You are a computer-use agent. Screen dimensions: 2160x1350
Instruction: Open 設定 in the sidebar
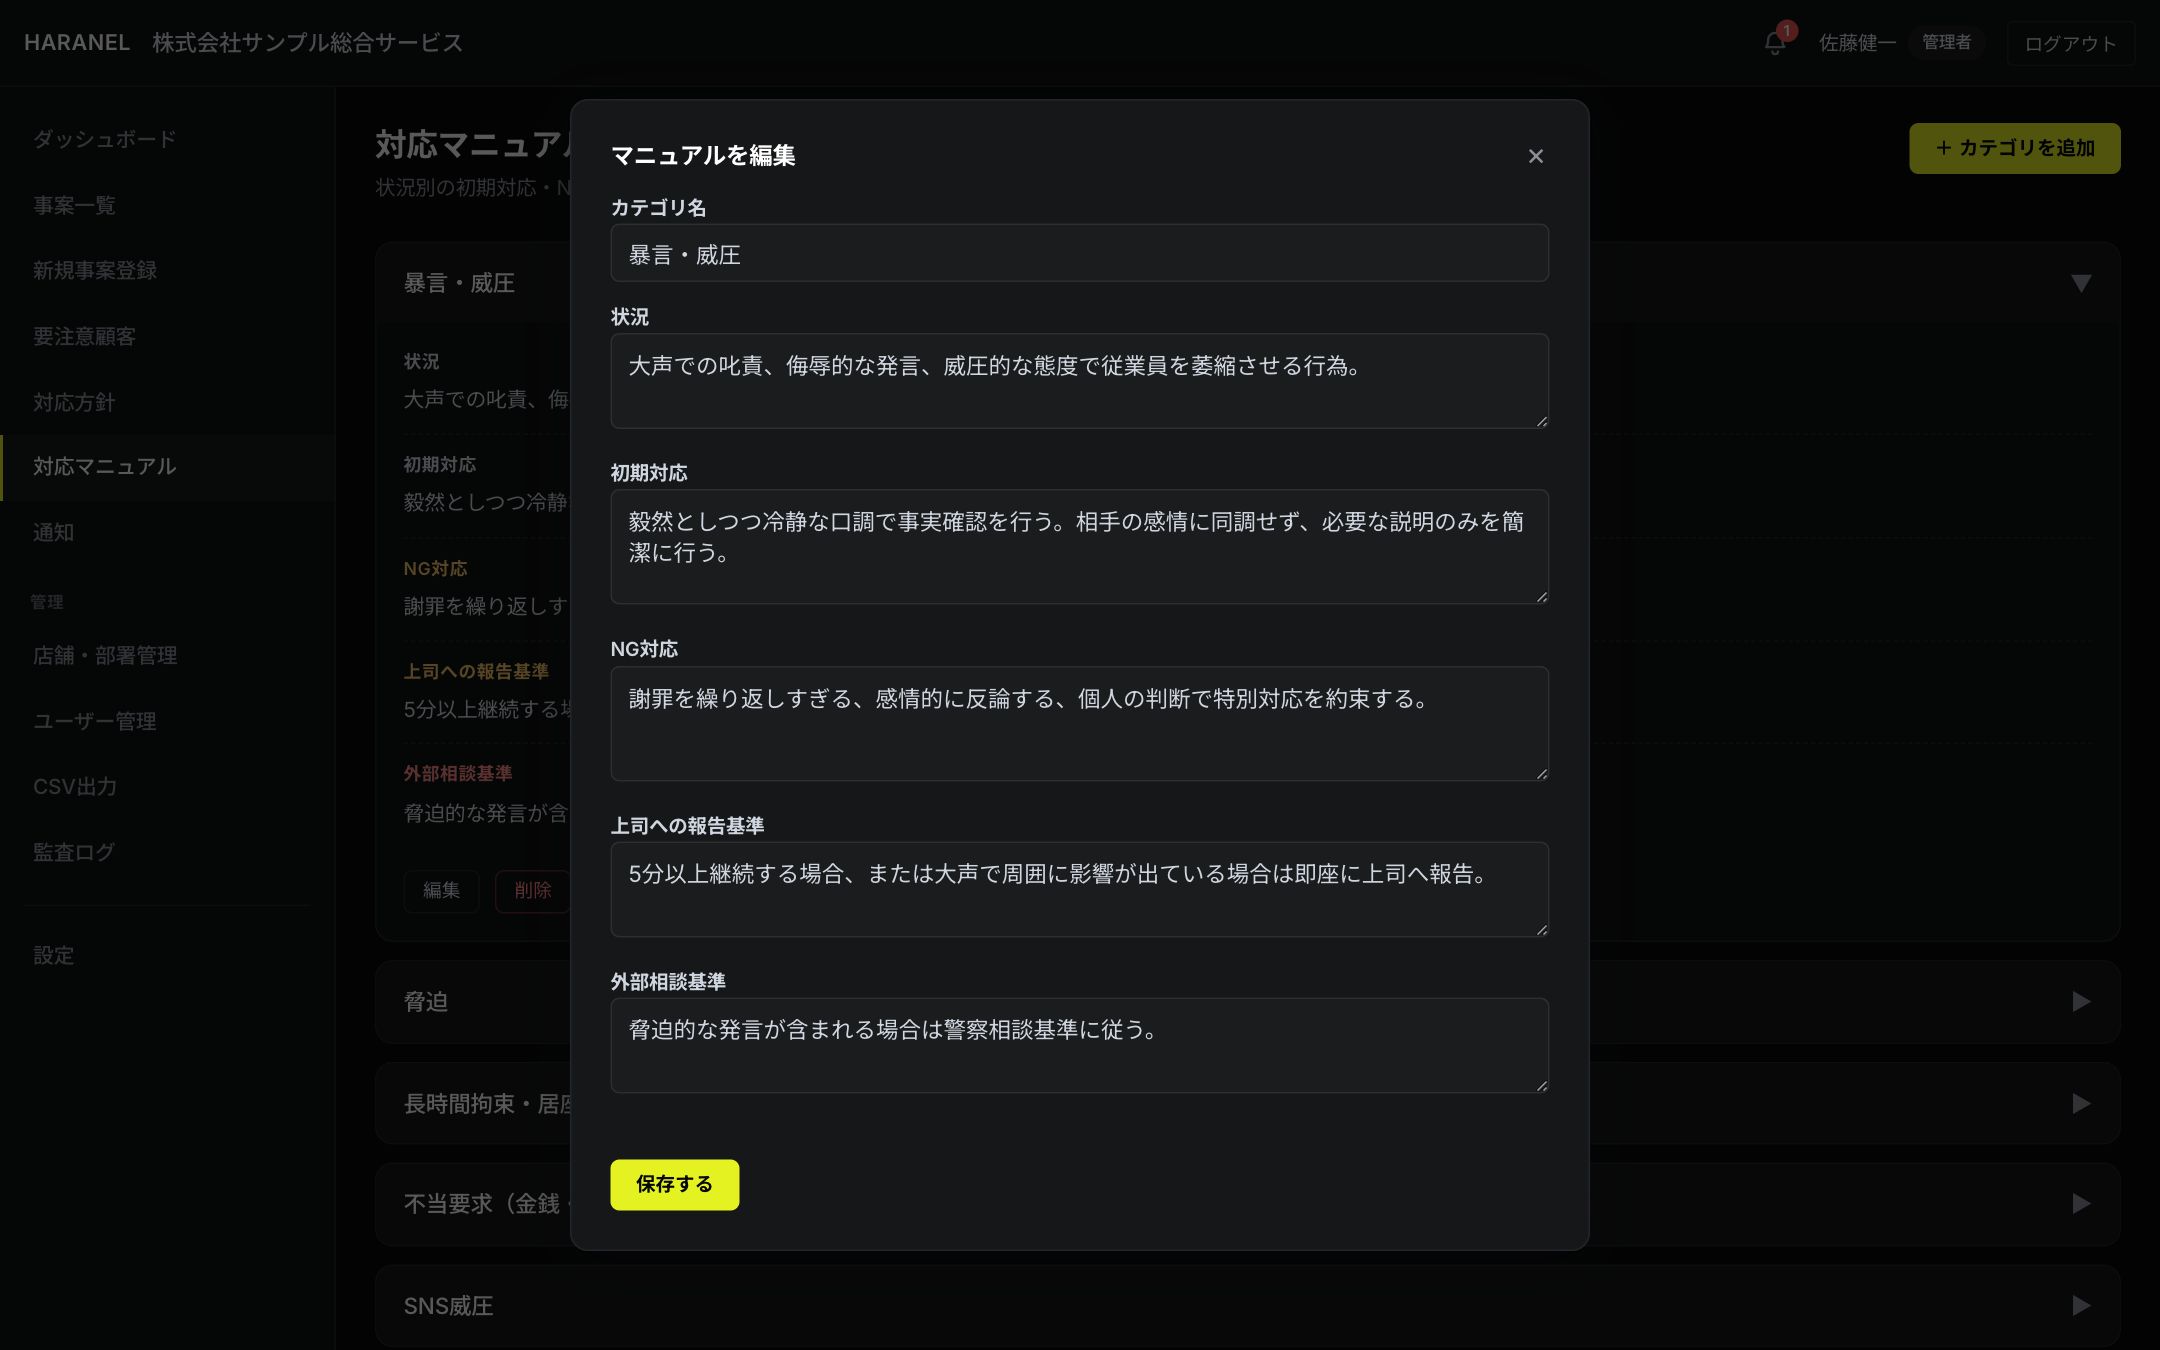(167, 955)
